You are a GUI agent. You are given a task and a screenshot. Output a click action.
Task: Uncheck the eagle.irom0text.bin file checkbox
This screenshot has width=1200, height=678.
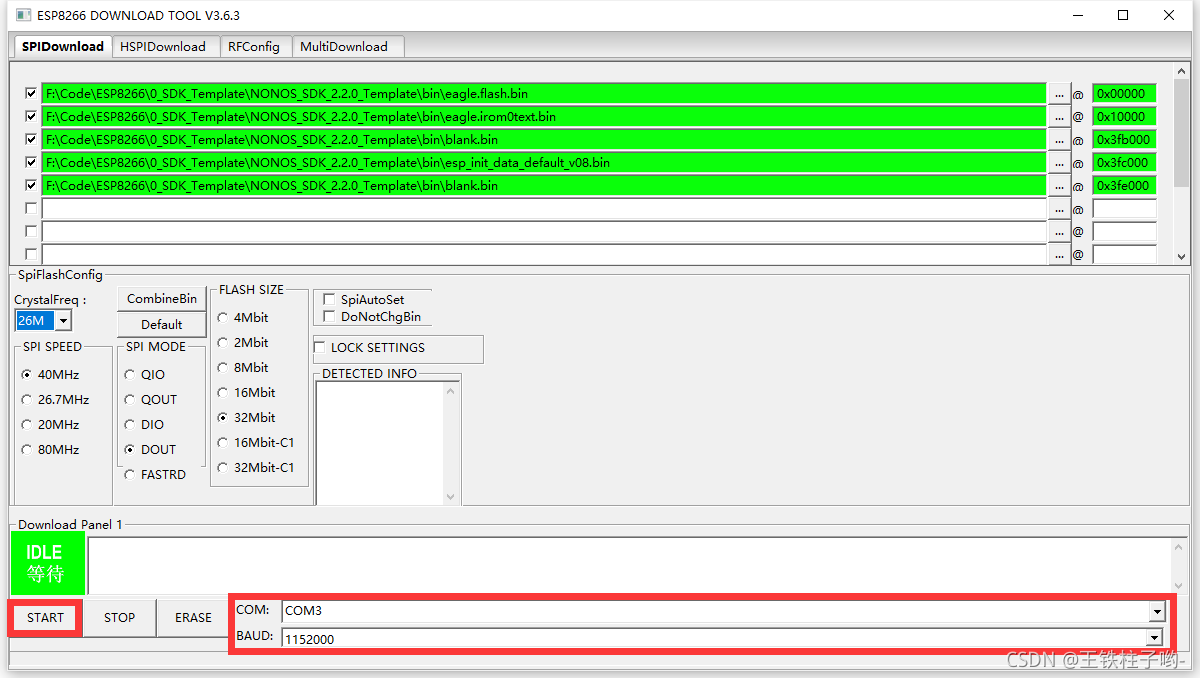pos(31,116)
